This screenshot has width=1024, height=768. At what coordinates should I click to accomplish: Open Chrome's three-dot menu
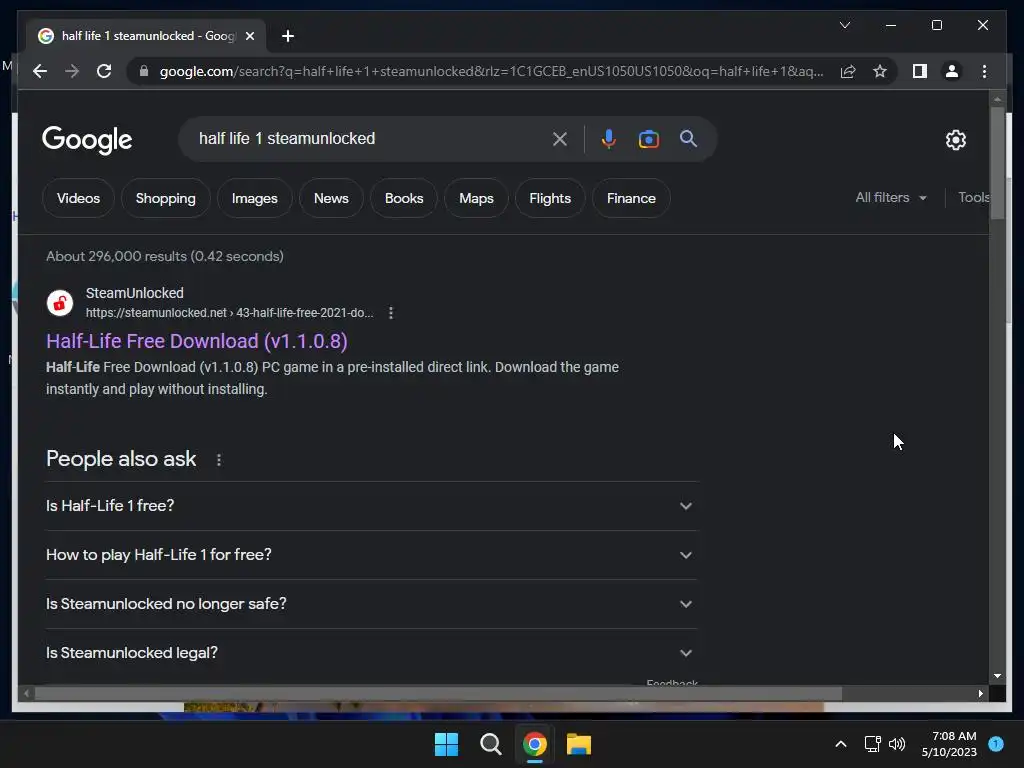984,71
